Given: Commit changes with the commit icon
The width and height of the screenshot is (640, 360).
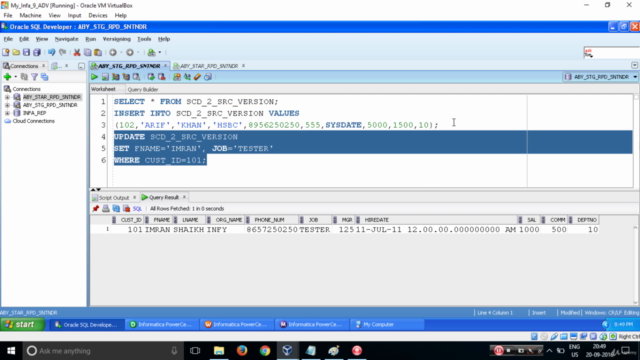Looking at the screenshot, I should click(x=151, y=77).
